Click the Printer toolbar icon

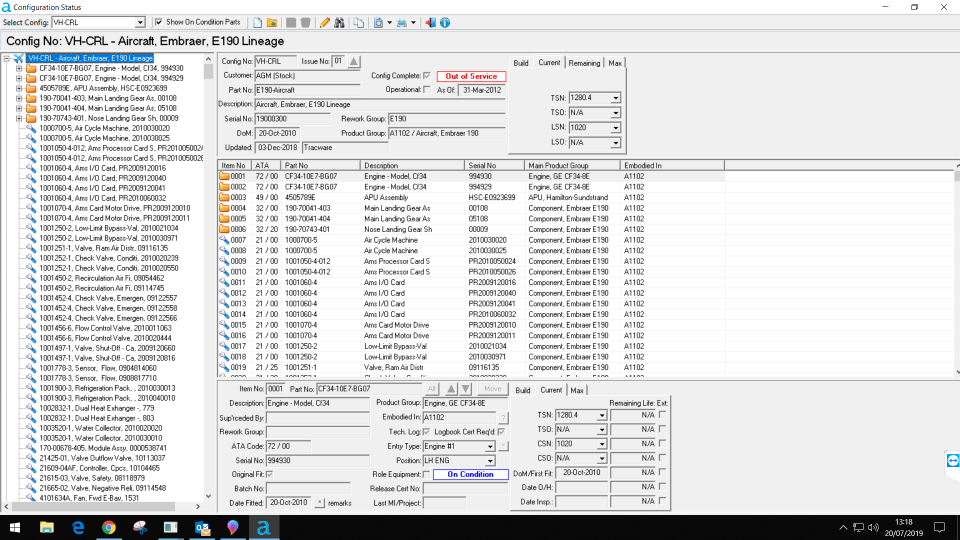pos(402,23)
